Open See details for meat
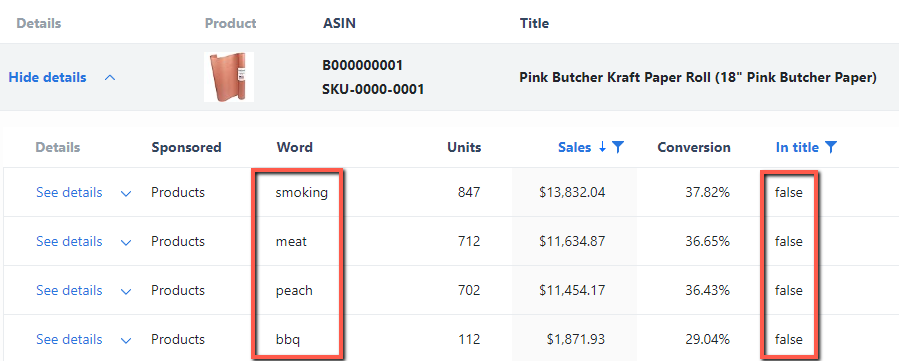The image size is (899, 361). (x=69, y=241)
